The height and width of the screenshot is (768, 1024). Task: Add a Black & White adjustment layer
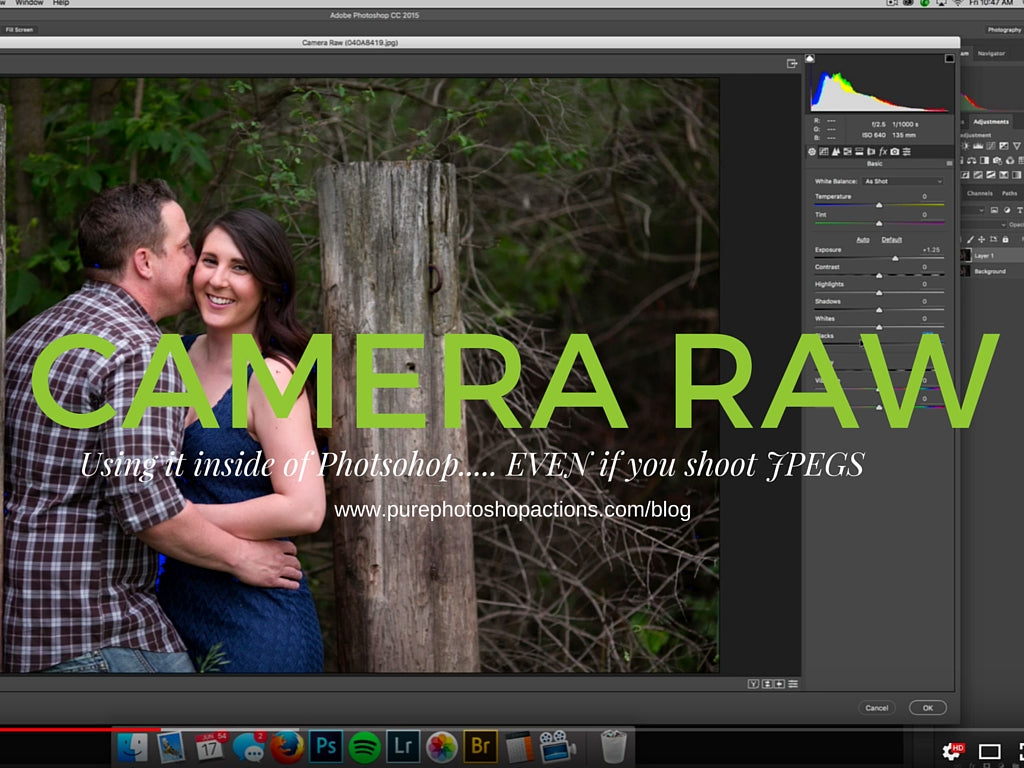click(x=984, y=161)
